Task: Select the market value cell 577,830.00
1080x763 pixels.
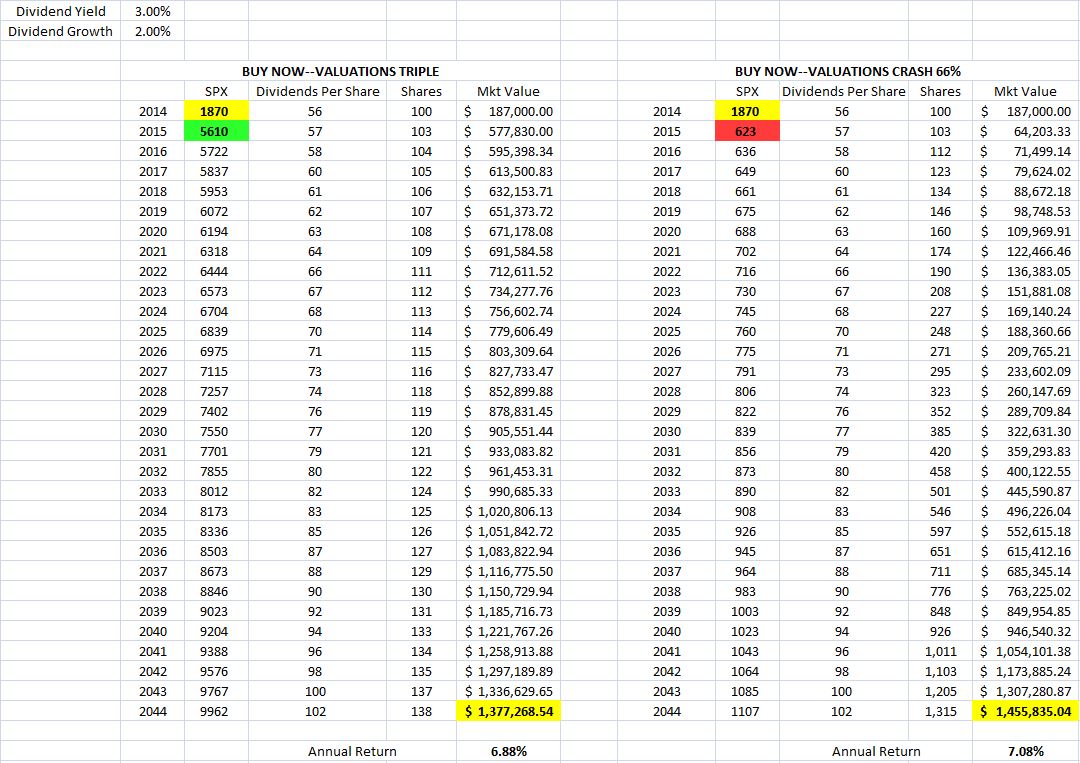Action: click(508, 131)
